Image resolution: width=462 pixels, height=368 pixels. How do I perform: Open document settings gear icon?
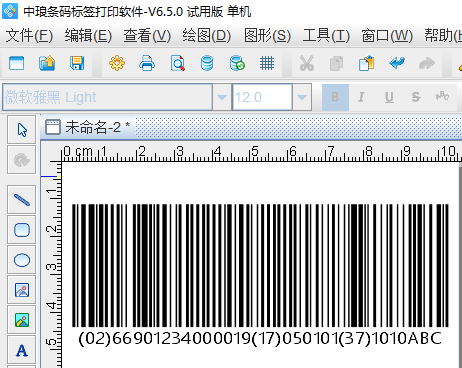117,63
